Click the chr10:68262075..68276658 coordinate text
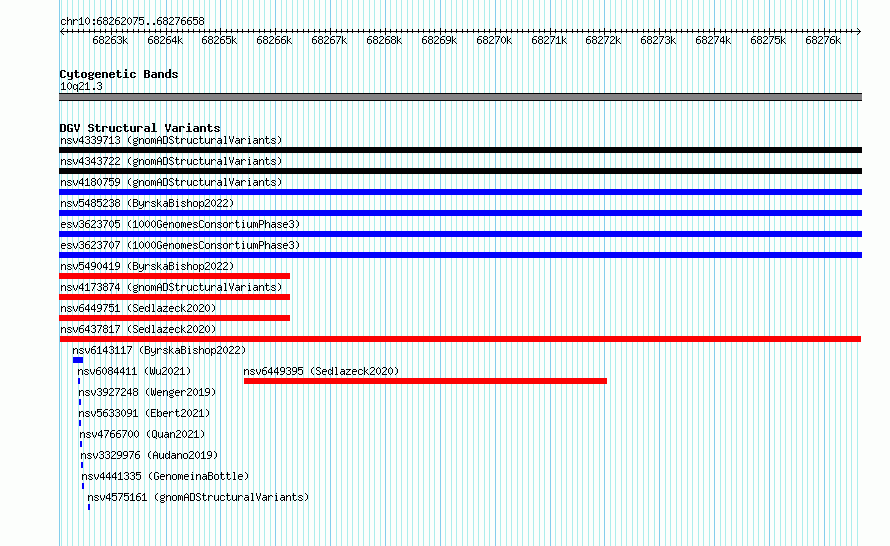This screenshot has width=890, height=546. click(x=132, y=21)
